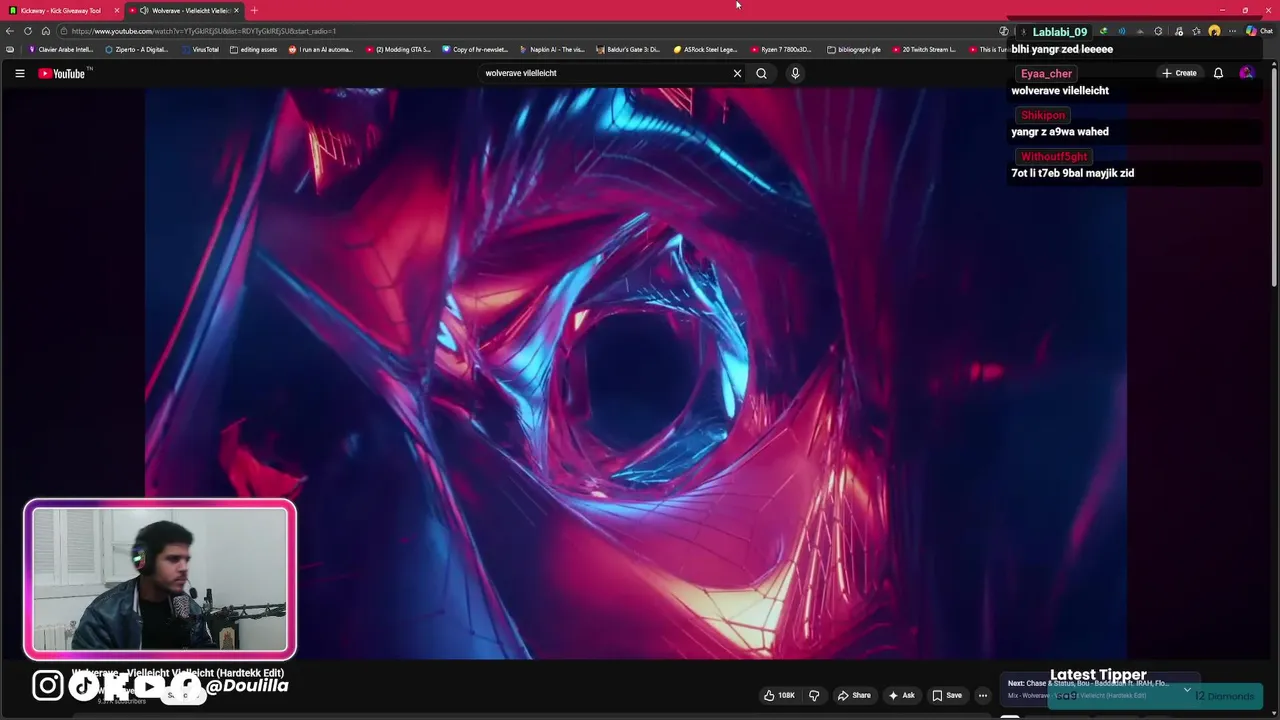Switch to the Kickaway Kick Giveaway Tool tab
1280x720 pixels.
pyautogui.click(x=60, y=10)
